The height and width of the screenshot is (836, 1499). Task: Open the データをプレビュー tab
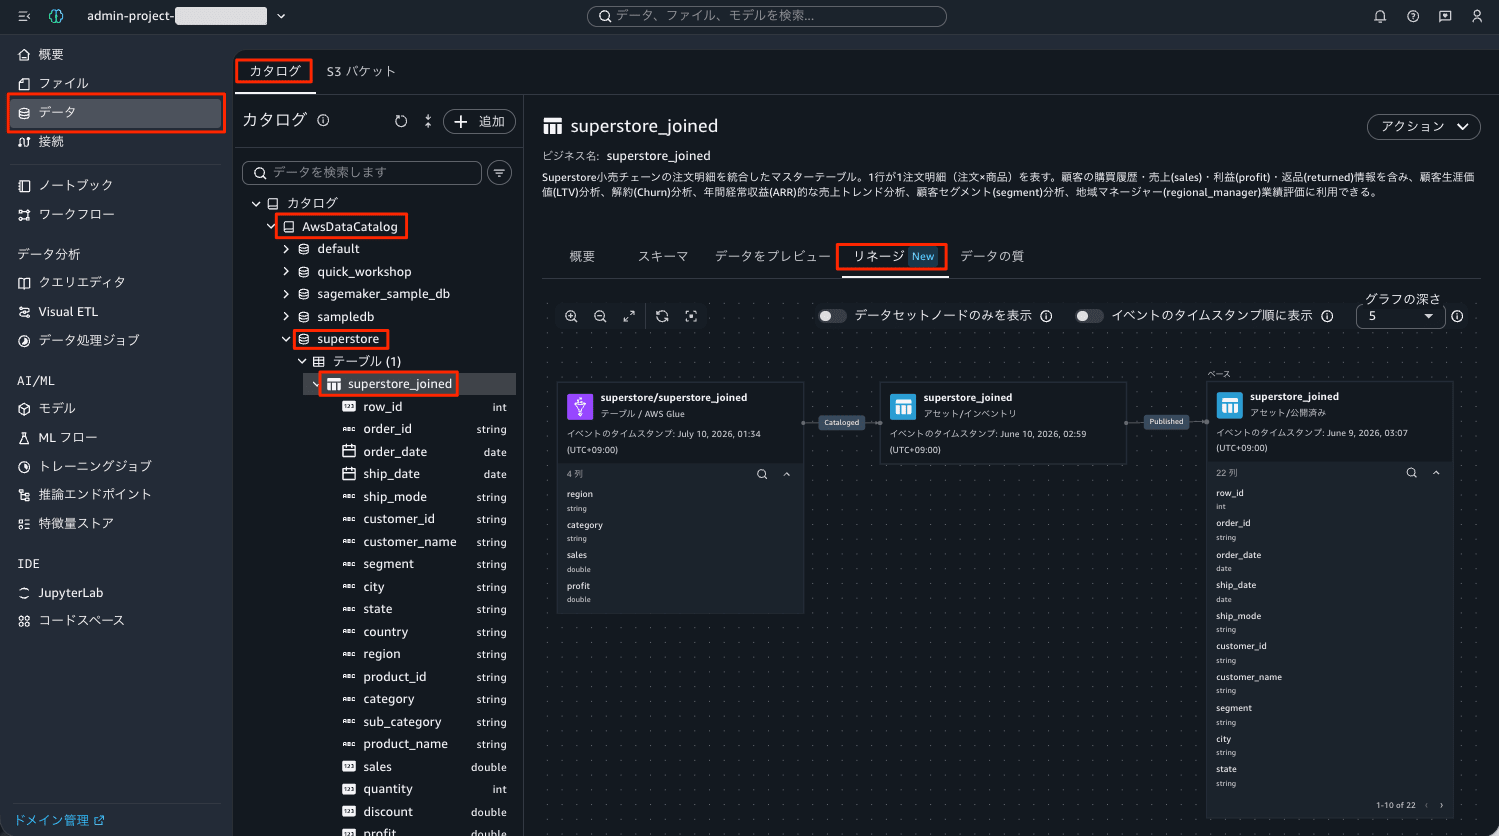click(x=772, y=257)
